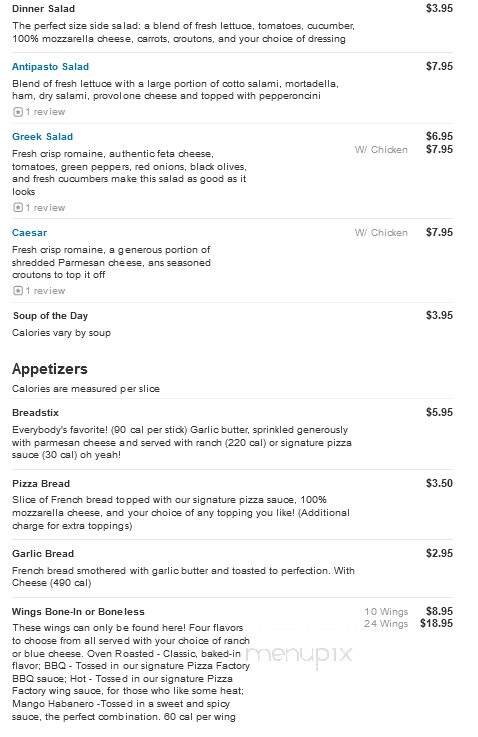Open the 1 review link for Greek Salad
The width and height of the screenshot is (478, 737).
[x=45, y=208]
